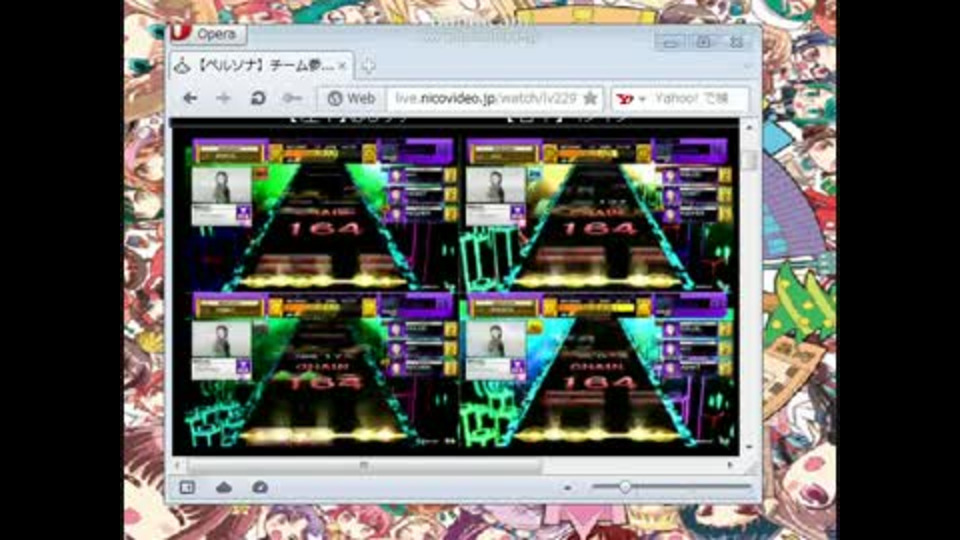
Task: Click the top-left game stream panel
Action: (x=322, y=213)
